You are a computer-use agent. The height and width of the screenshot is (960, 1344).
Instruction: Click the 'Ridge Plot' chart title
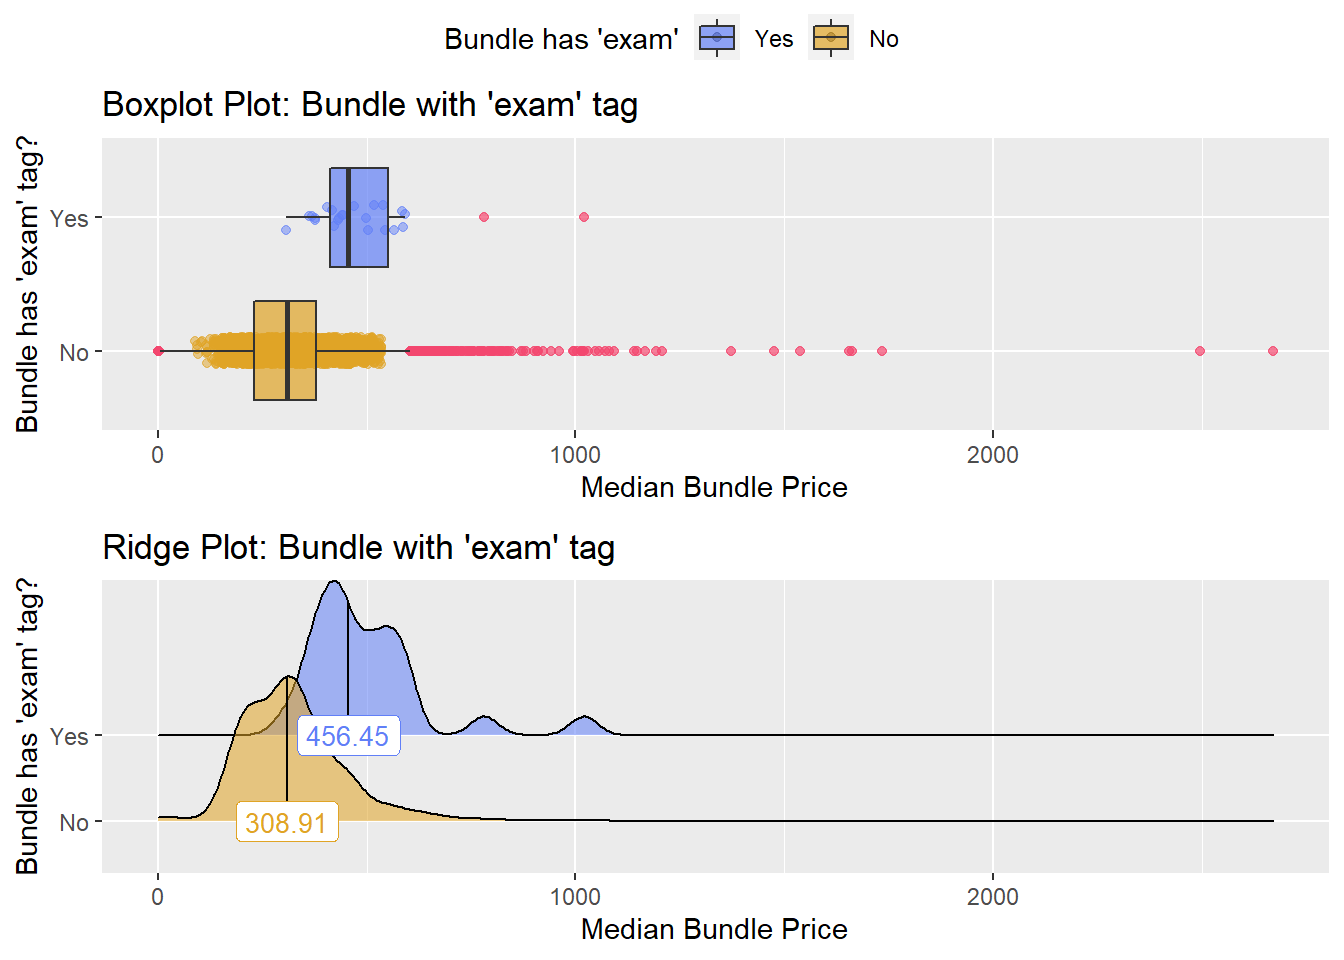tap(358, 548)
